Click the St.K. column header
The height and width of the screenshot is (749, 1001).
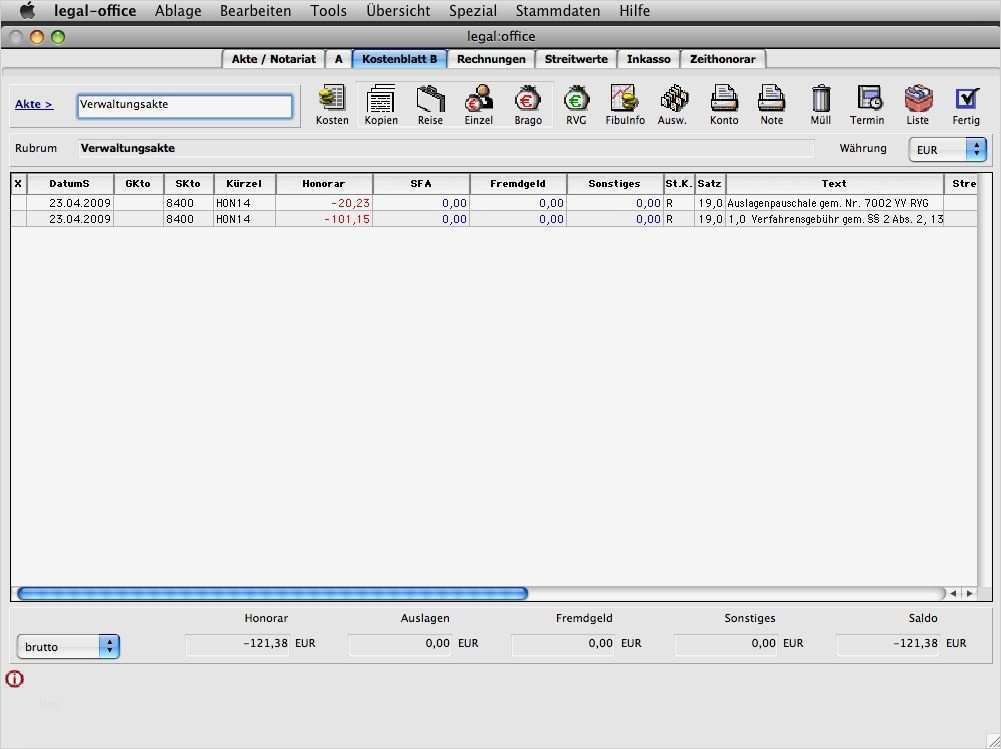[x=679, y=184]
